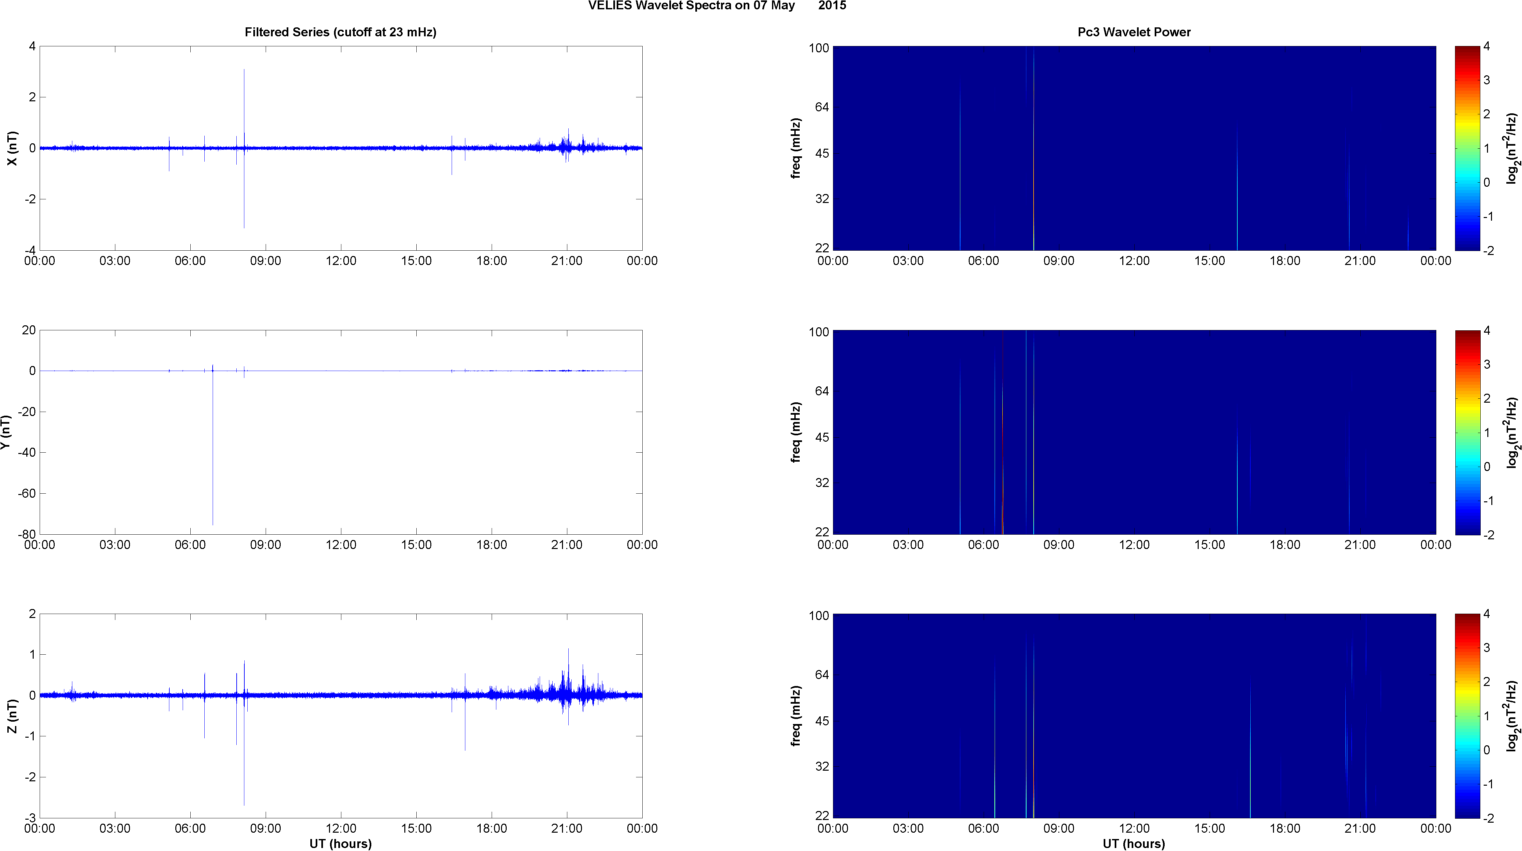Click the '100' frequency tick of top wavelet panel
Screen dimensions: 1522x851
(x=819, y=48)
